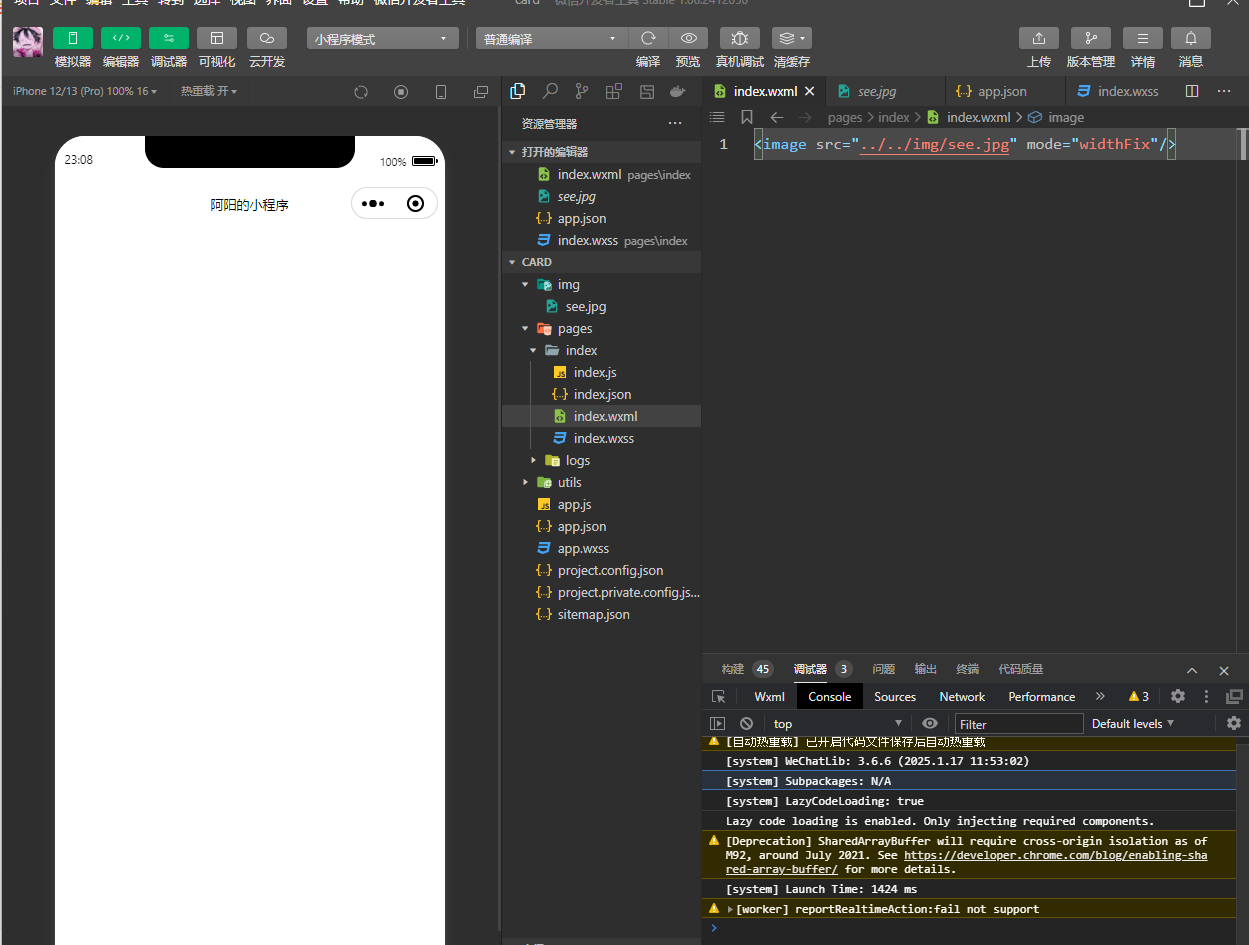The height and width of the screenshot is (945, 1249).
Task: Collapse the 打开的编辑器 section
Action: click(601, 152)
